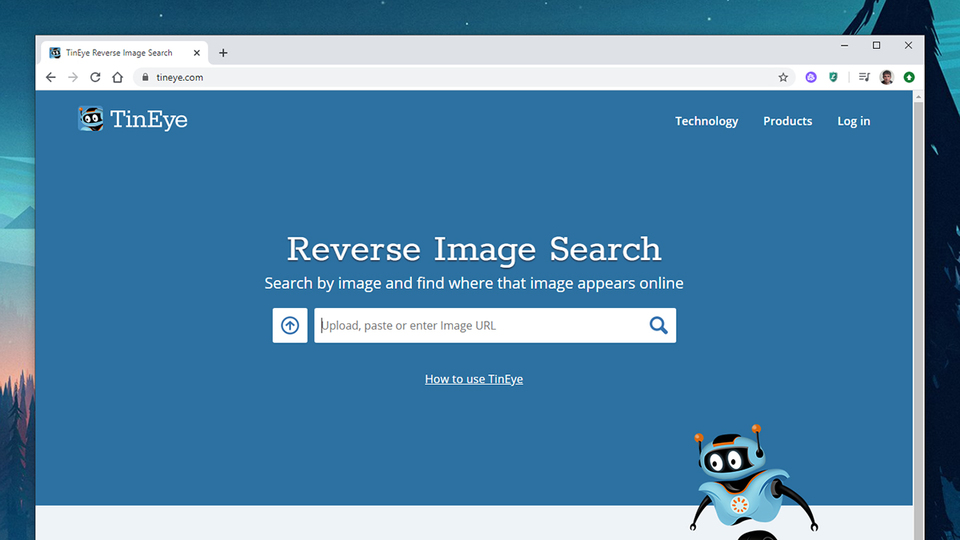Select the TinEye Reverse Image Search tab
Viewport: 960px width, 540px height.
125,53
